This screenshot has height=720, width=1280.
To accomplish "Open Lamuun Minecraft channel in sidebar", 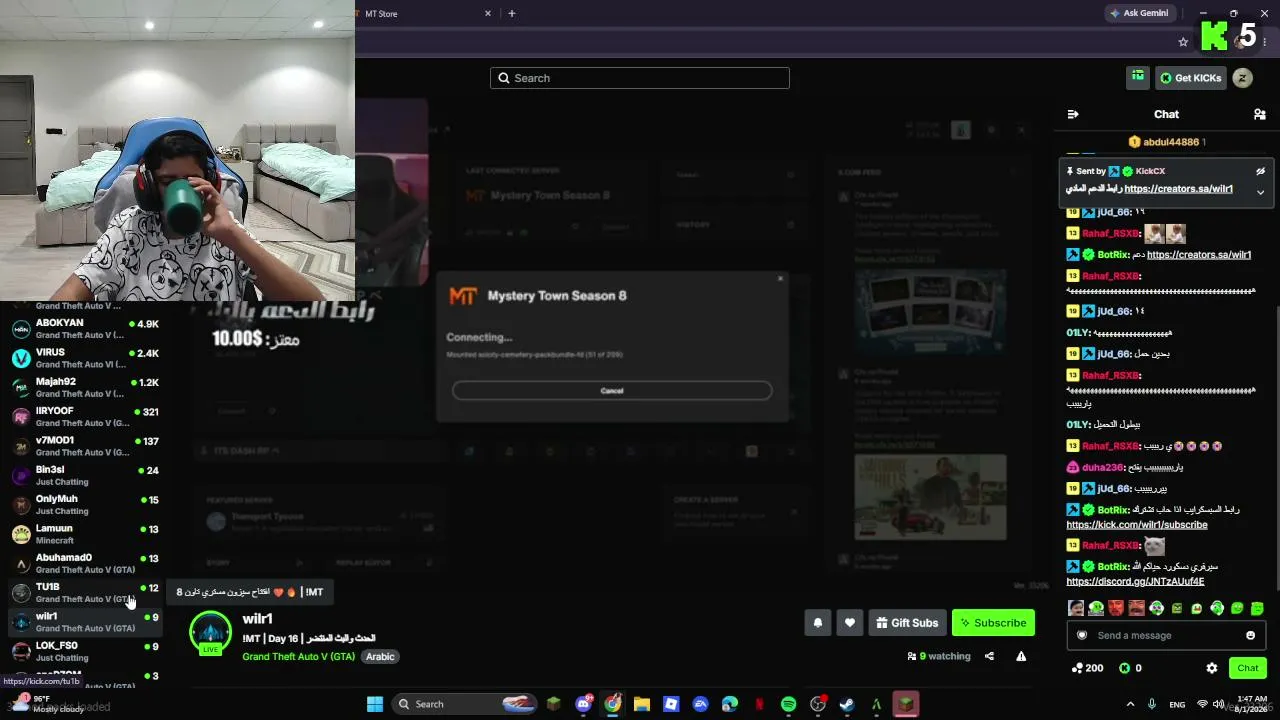I will [x=85, y=534].
